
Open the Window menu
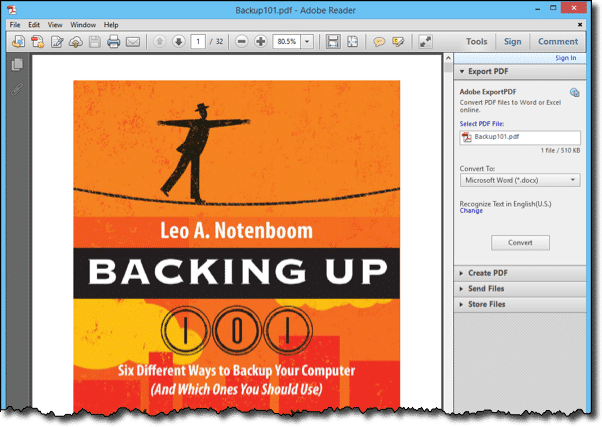click(83, 25)
